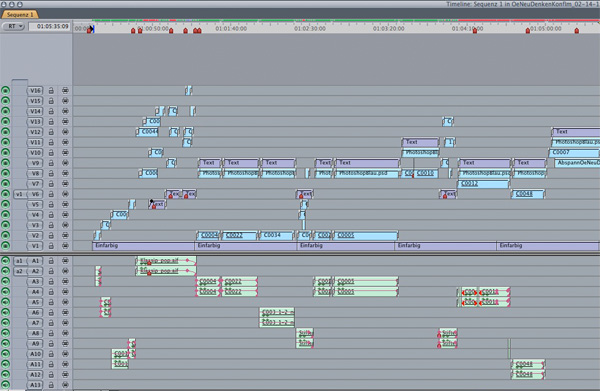Select clip C0012 on track V7
This screenshot has height=391, width=600.
click(x=484, y=184)
